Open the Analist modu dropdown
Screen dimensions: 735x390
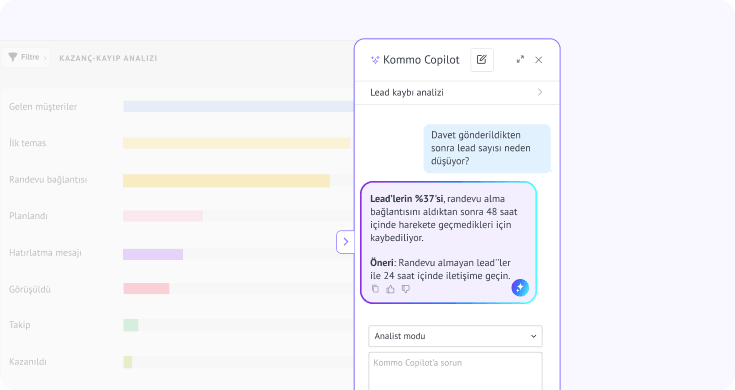[455, 336]
